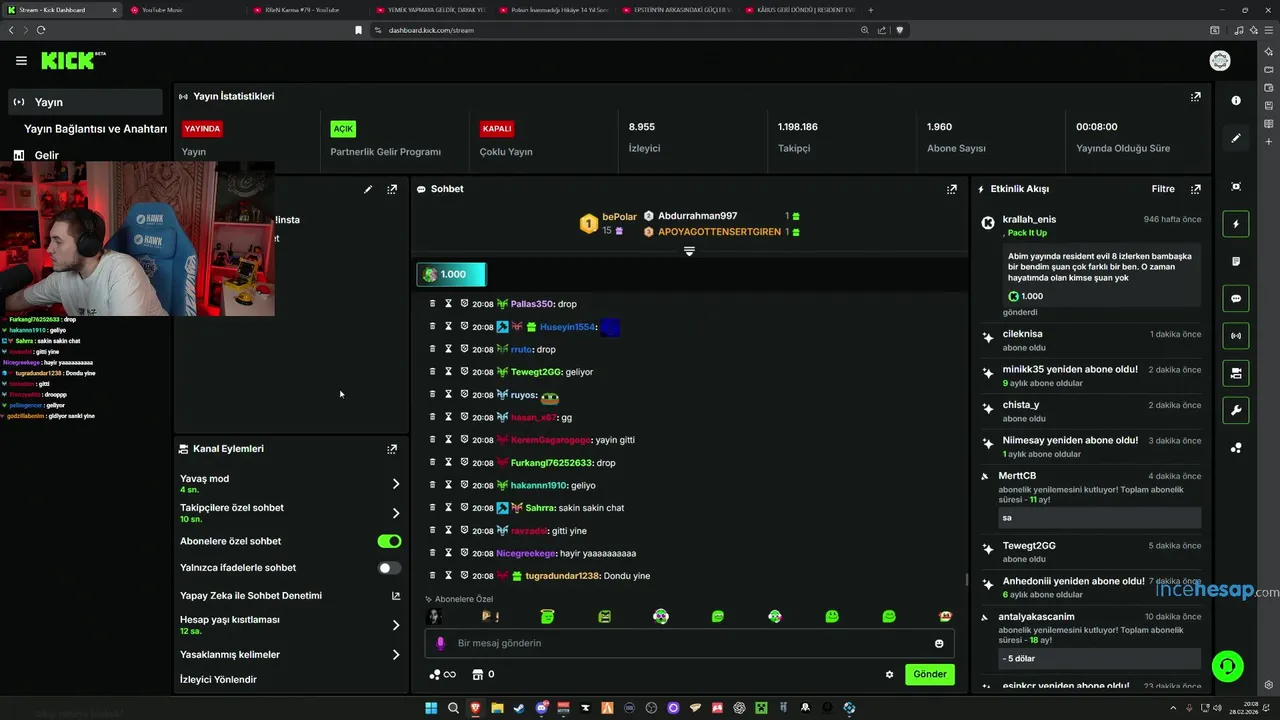Image resolution: width=1280 pixels, height=720 pixels.
Task: Click in Bir mesaj gönderin input field
Action: tap(690, 643)
